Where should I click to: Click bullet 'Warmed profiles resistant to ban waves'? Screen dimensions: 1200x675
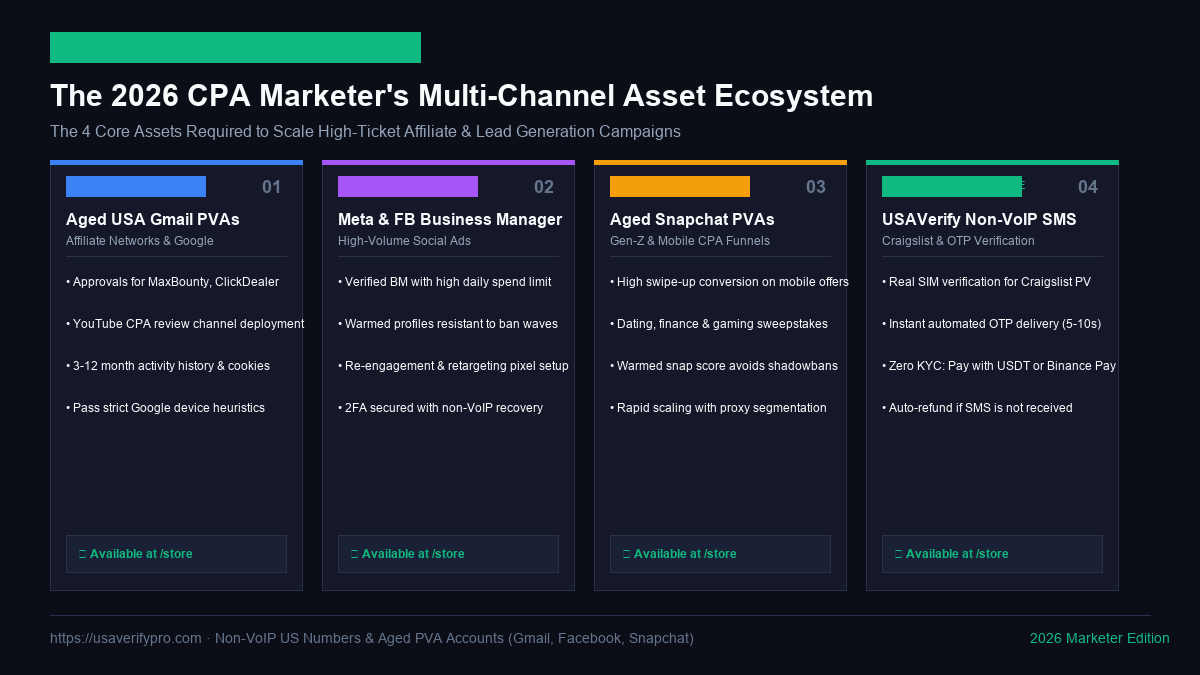click(448, 324)
